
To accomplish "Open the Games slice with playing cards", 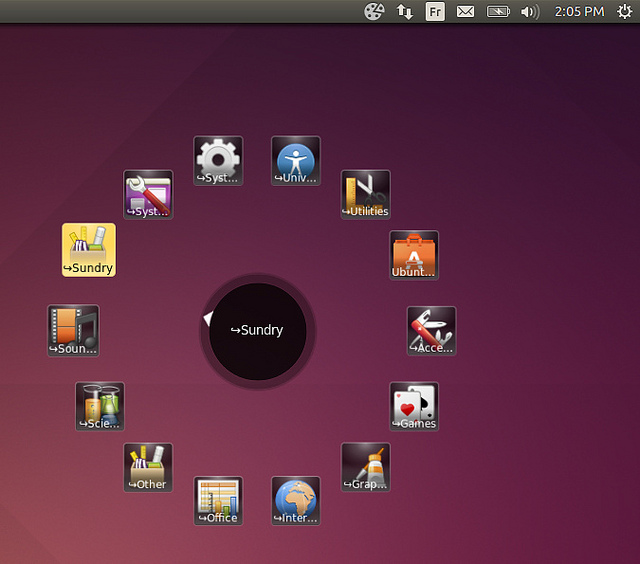I will (414, 406).
